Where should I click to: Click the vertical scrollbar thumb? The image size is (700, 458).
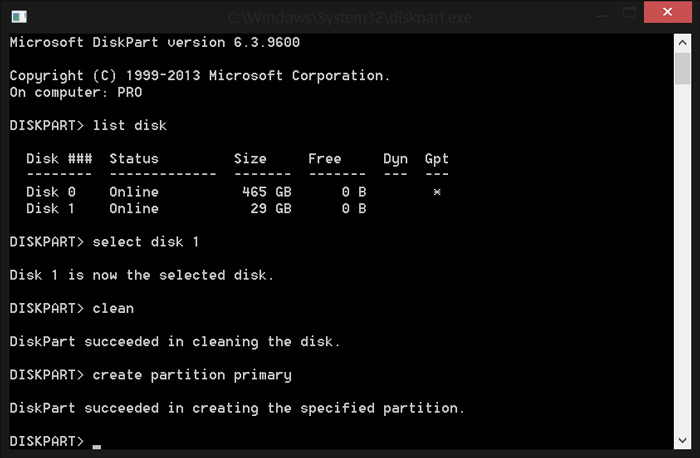(x=681, y=68)
